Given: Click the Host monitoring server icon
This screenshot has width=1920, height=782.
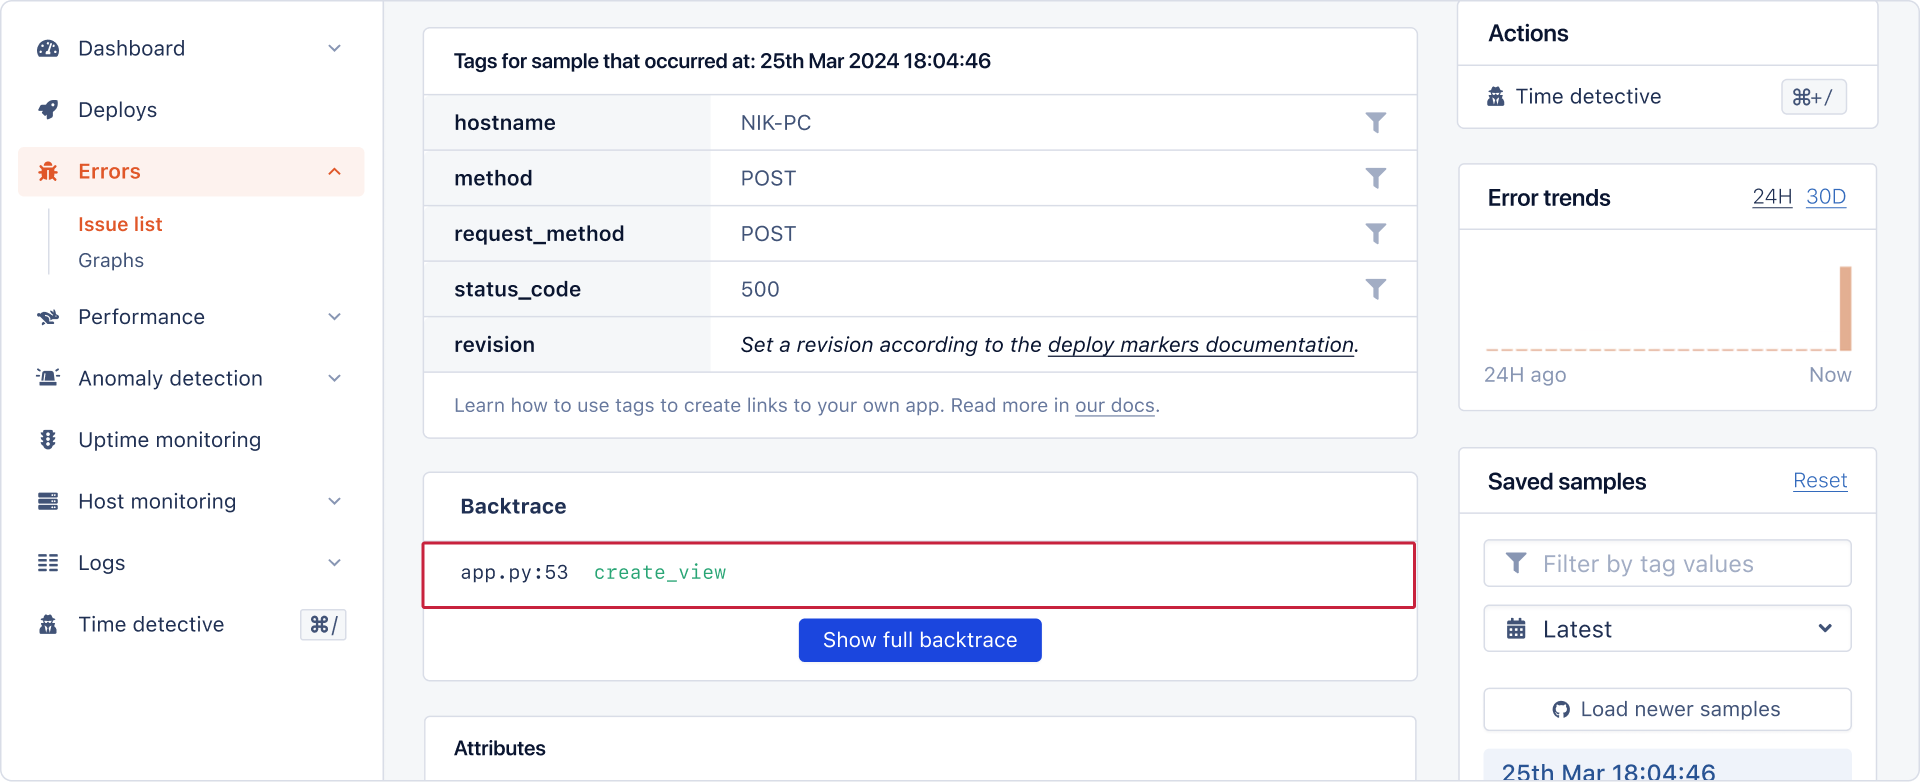Looking at the screenshot, I should (48, 501).
